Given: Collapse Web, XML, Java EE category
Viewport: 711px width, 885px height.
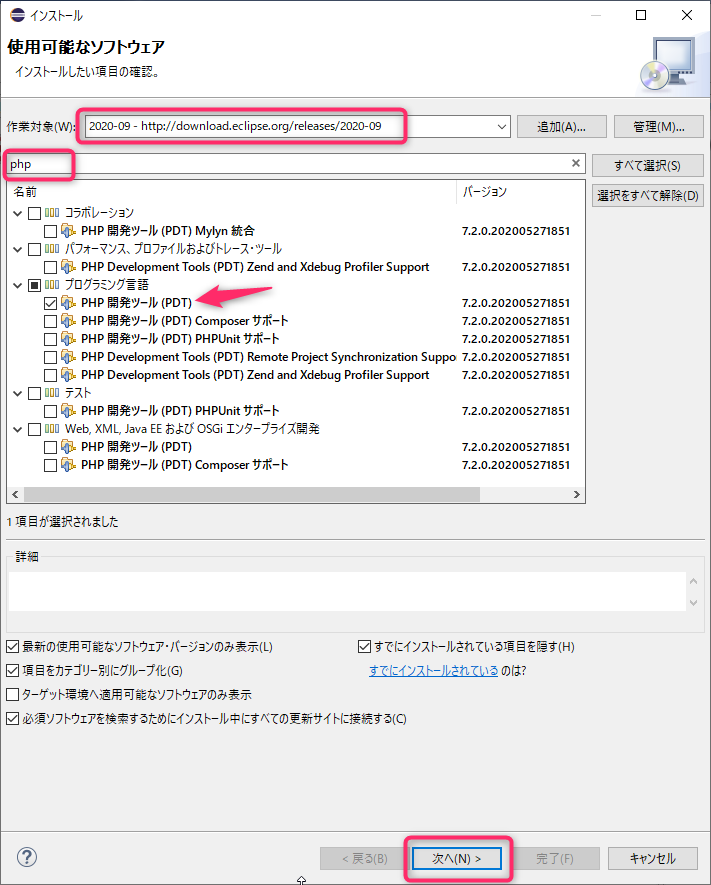Looking at the screenshot, I should [x=17, y=430].
